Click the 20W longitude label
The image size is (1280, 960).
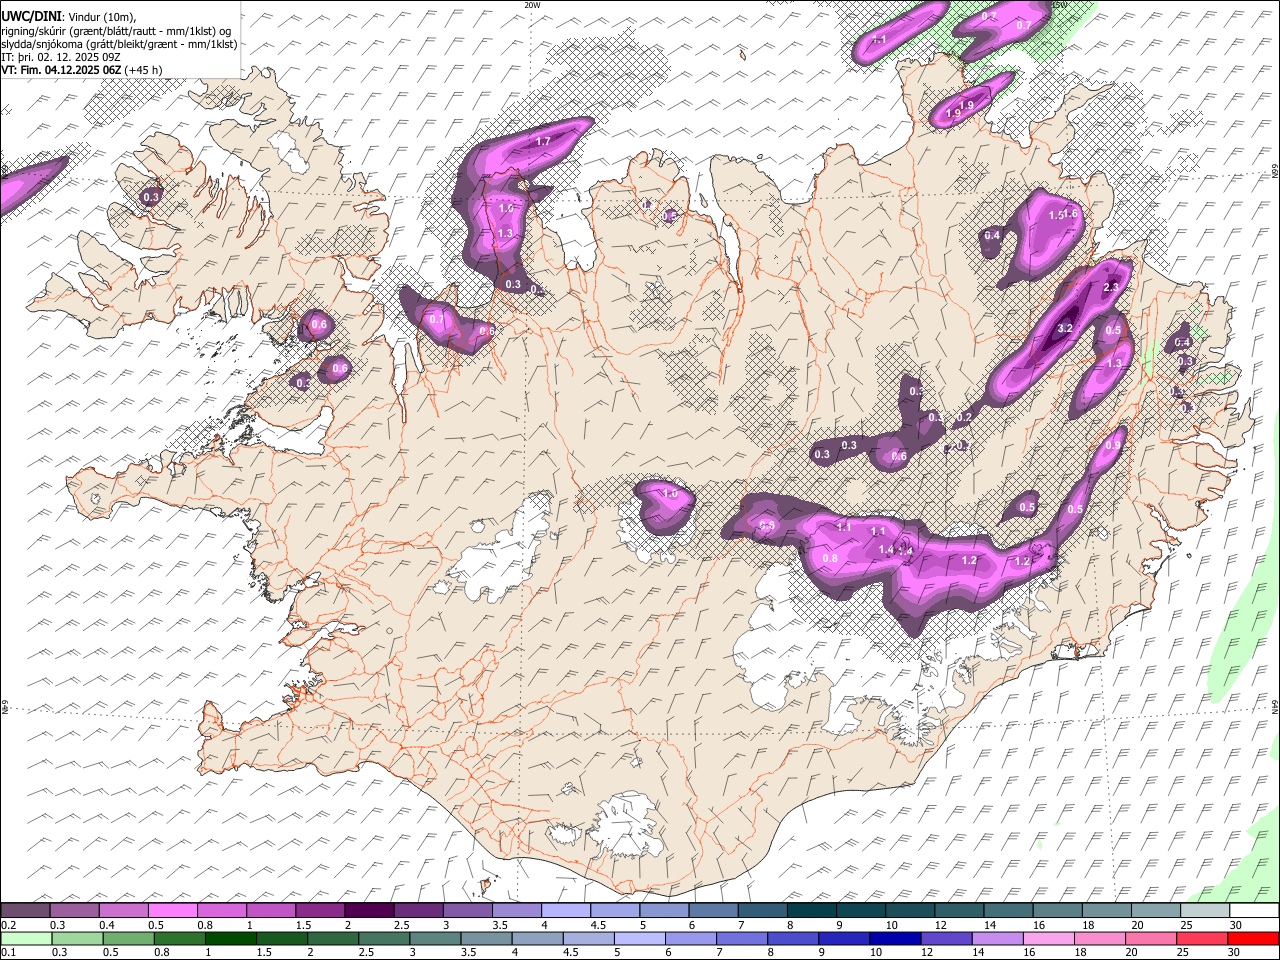coord(532,5)
